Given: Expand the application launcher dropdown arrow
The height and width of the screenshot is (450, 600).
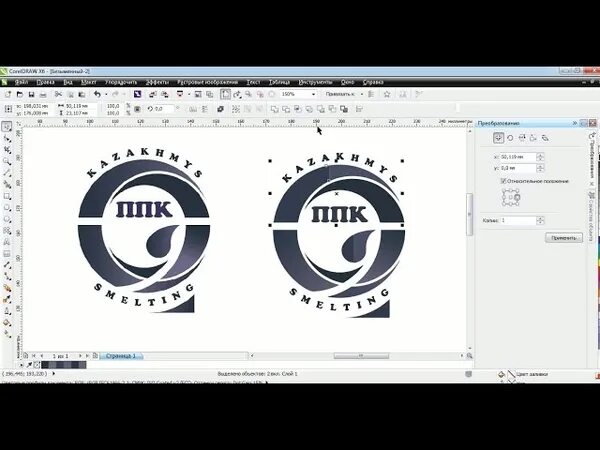Looking at the screenshot, I should pyautogui.click(x=189, y=94).
